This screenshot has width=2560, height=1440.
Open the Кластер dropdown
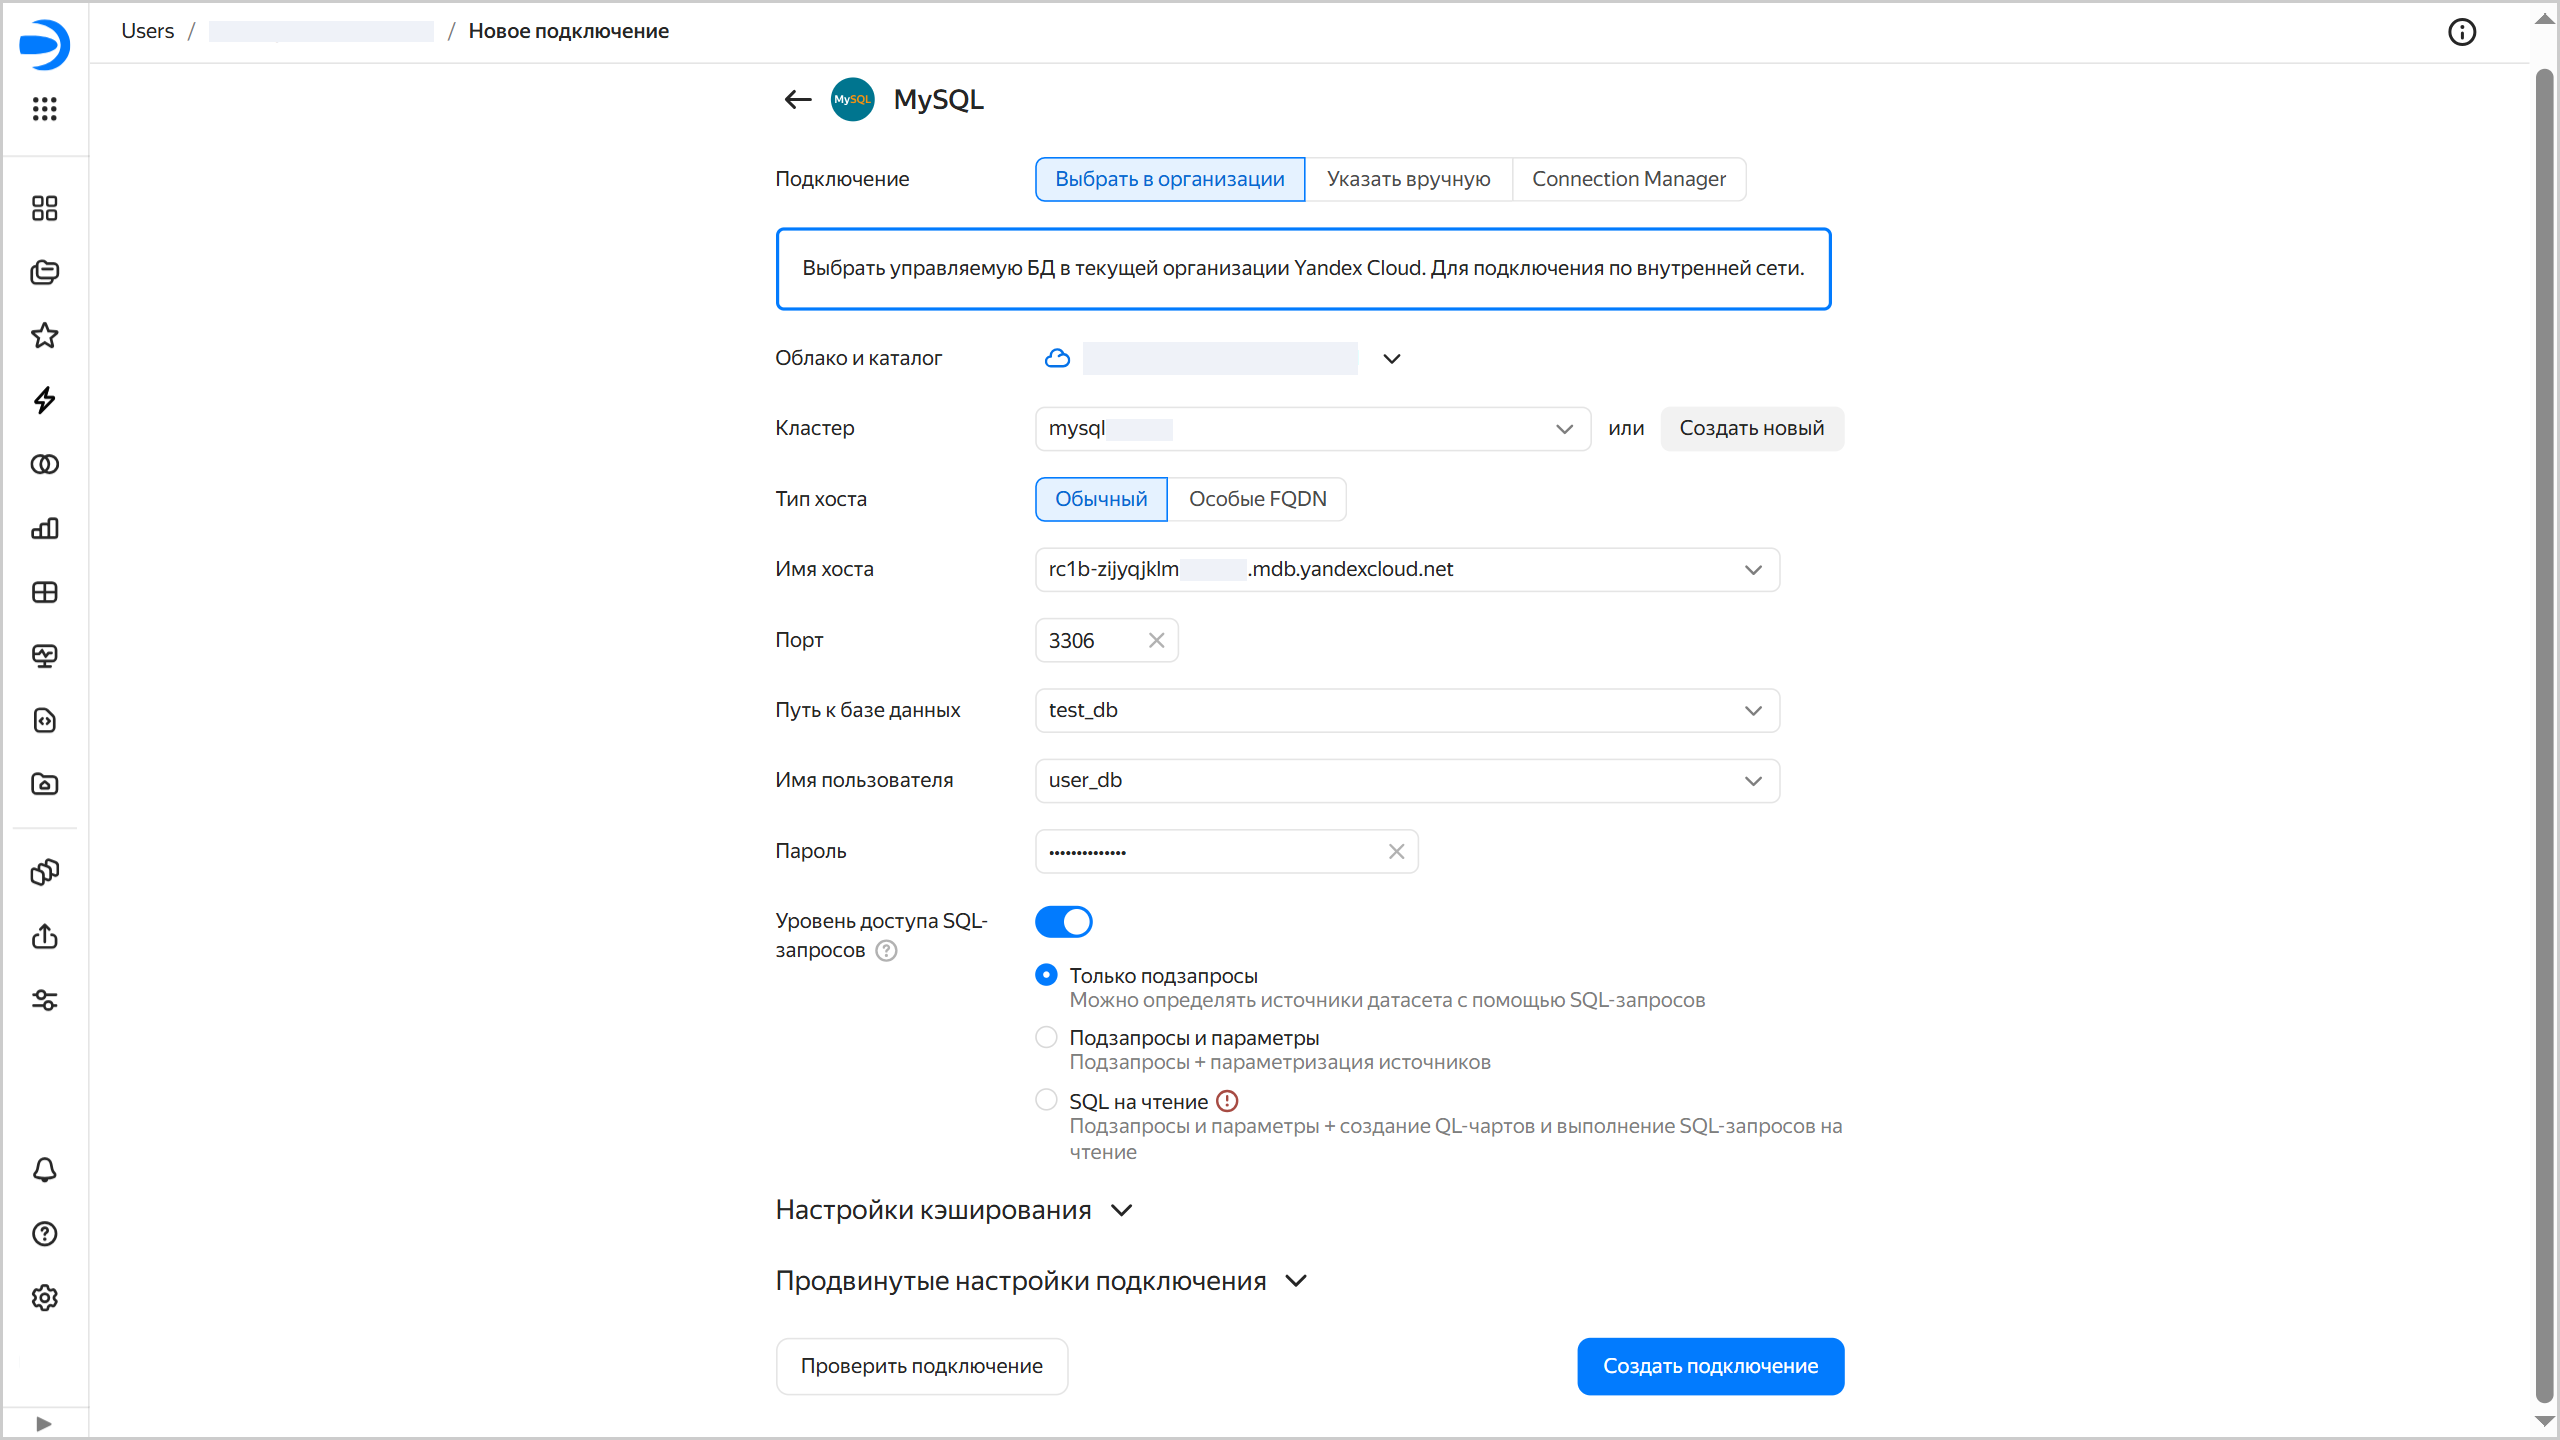pos(1312,429)
